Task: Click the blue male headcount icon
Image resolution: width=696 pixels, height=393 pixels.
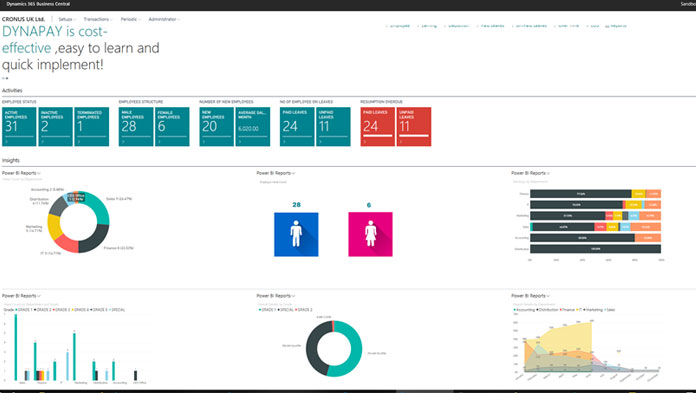Action: pyautogui.click(x=296, y=234)
